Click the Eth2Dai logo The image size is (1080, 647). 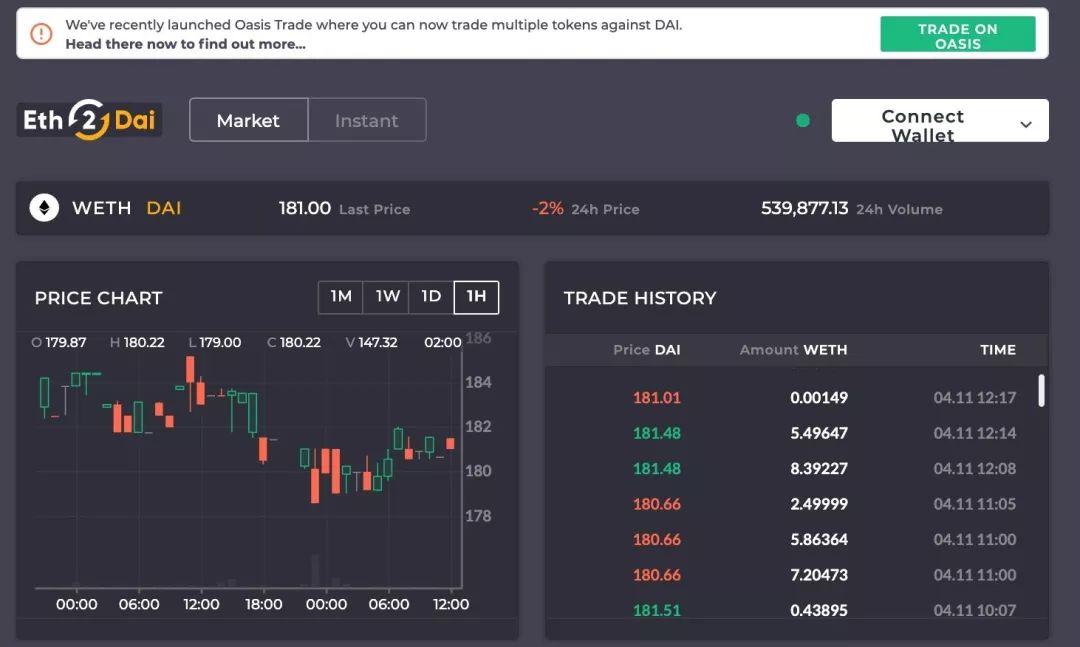[x=90, y=120]
